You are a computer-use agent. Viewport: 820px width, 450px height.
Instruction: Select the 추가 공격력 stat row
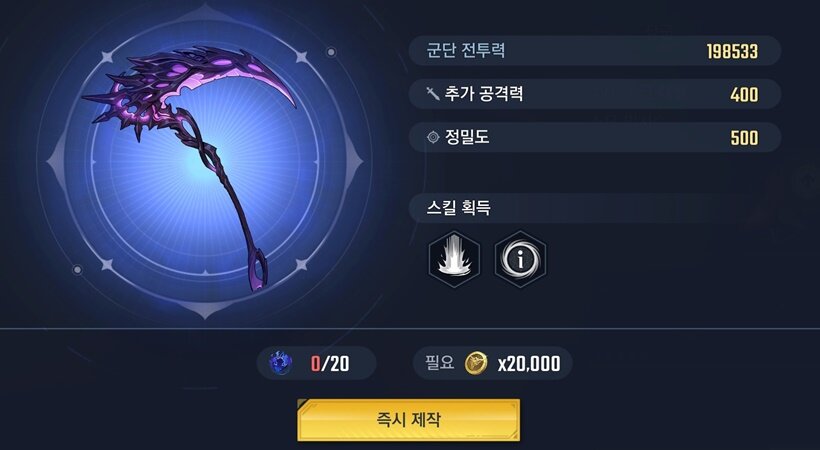(595, 94)
